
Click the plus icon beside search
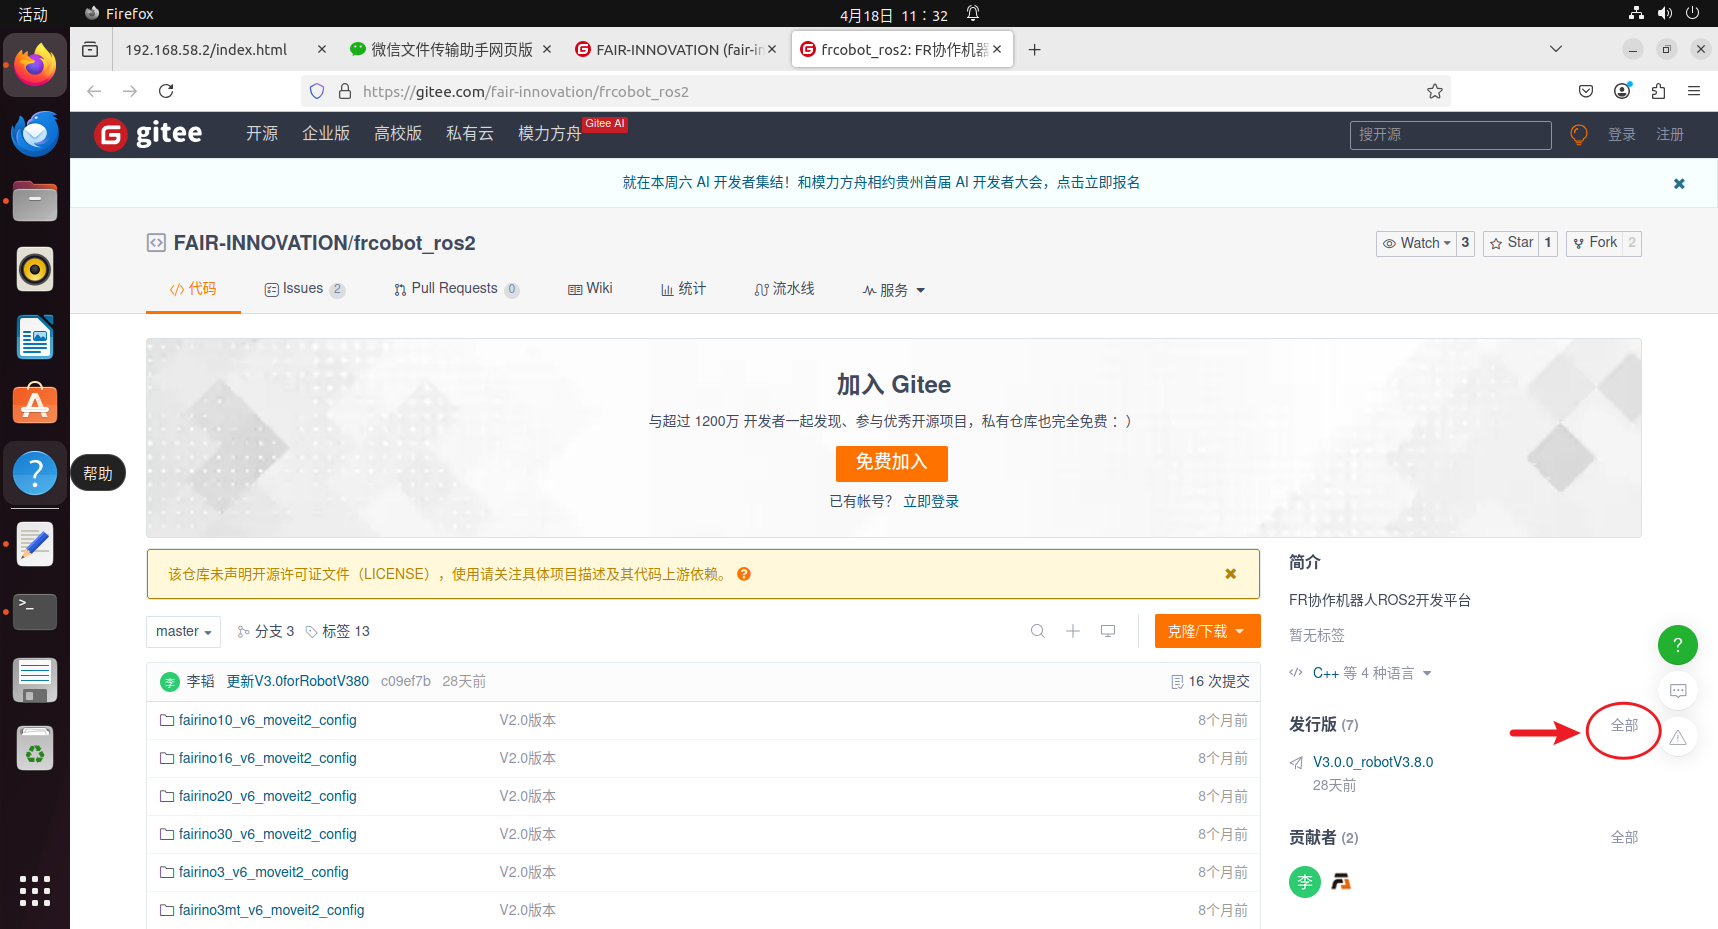(x=1073, y=631)
